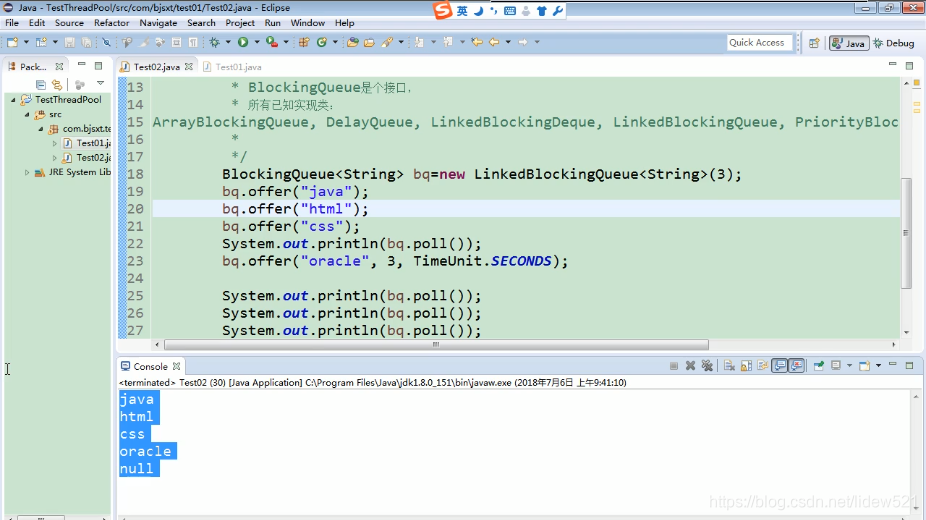
Task: Toggle Skip All Breakpoints icon
Action: [106, 42]
